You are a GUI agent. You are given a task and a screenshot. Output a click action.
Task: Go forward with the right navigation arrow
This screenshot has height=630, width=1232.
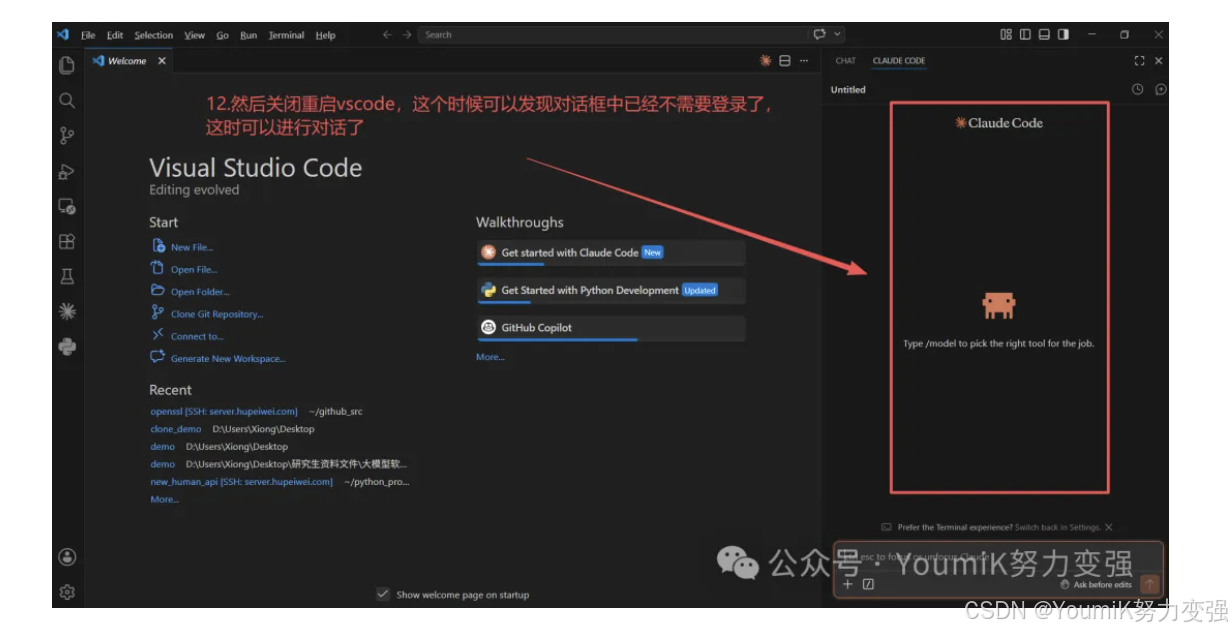tap(407, 35)
